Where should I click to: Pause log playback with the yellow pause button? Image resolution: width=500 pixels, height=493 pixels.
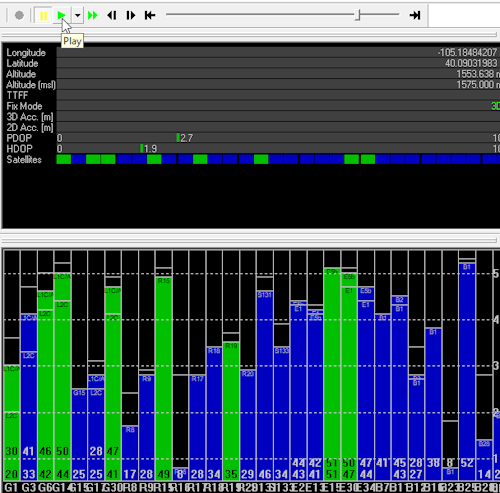tap(43, 15)
